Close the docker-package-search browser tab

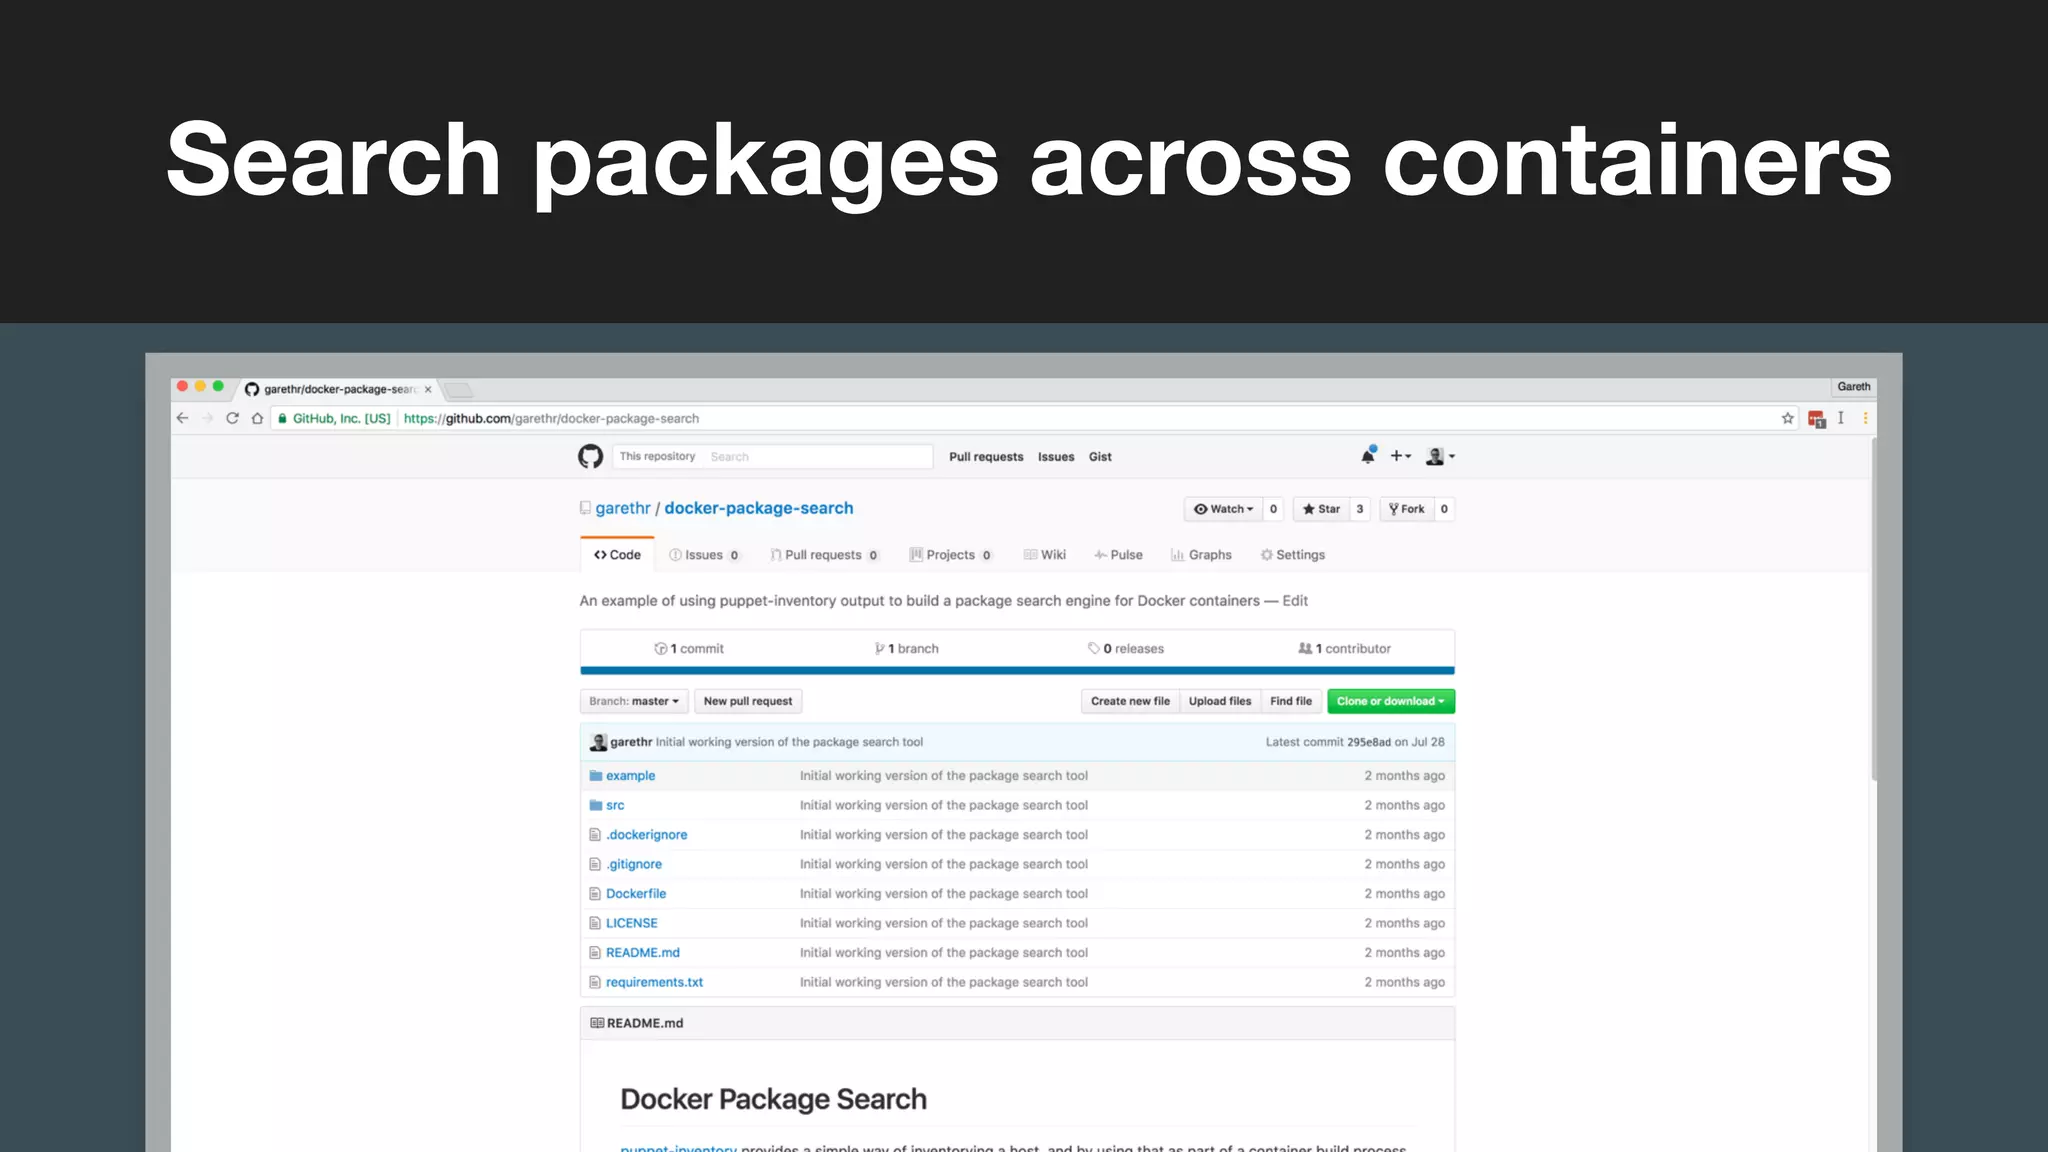tap(428, 389)
